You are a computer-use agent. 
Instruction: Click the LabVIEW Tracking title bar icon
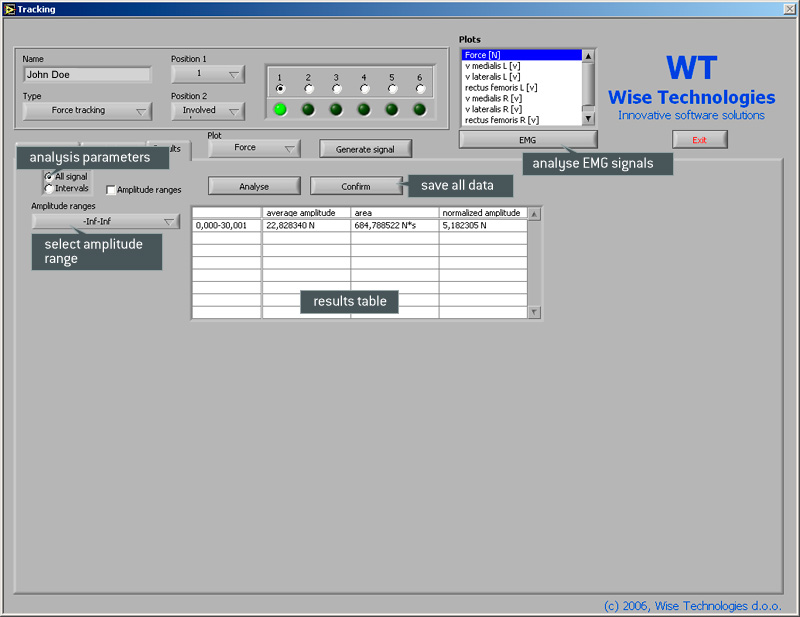point(9,9)
